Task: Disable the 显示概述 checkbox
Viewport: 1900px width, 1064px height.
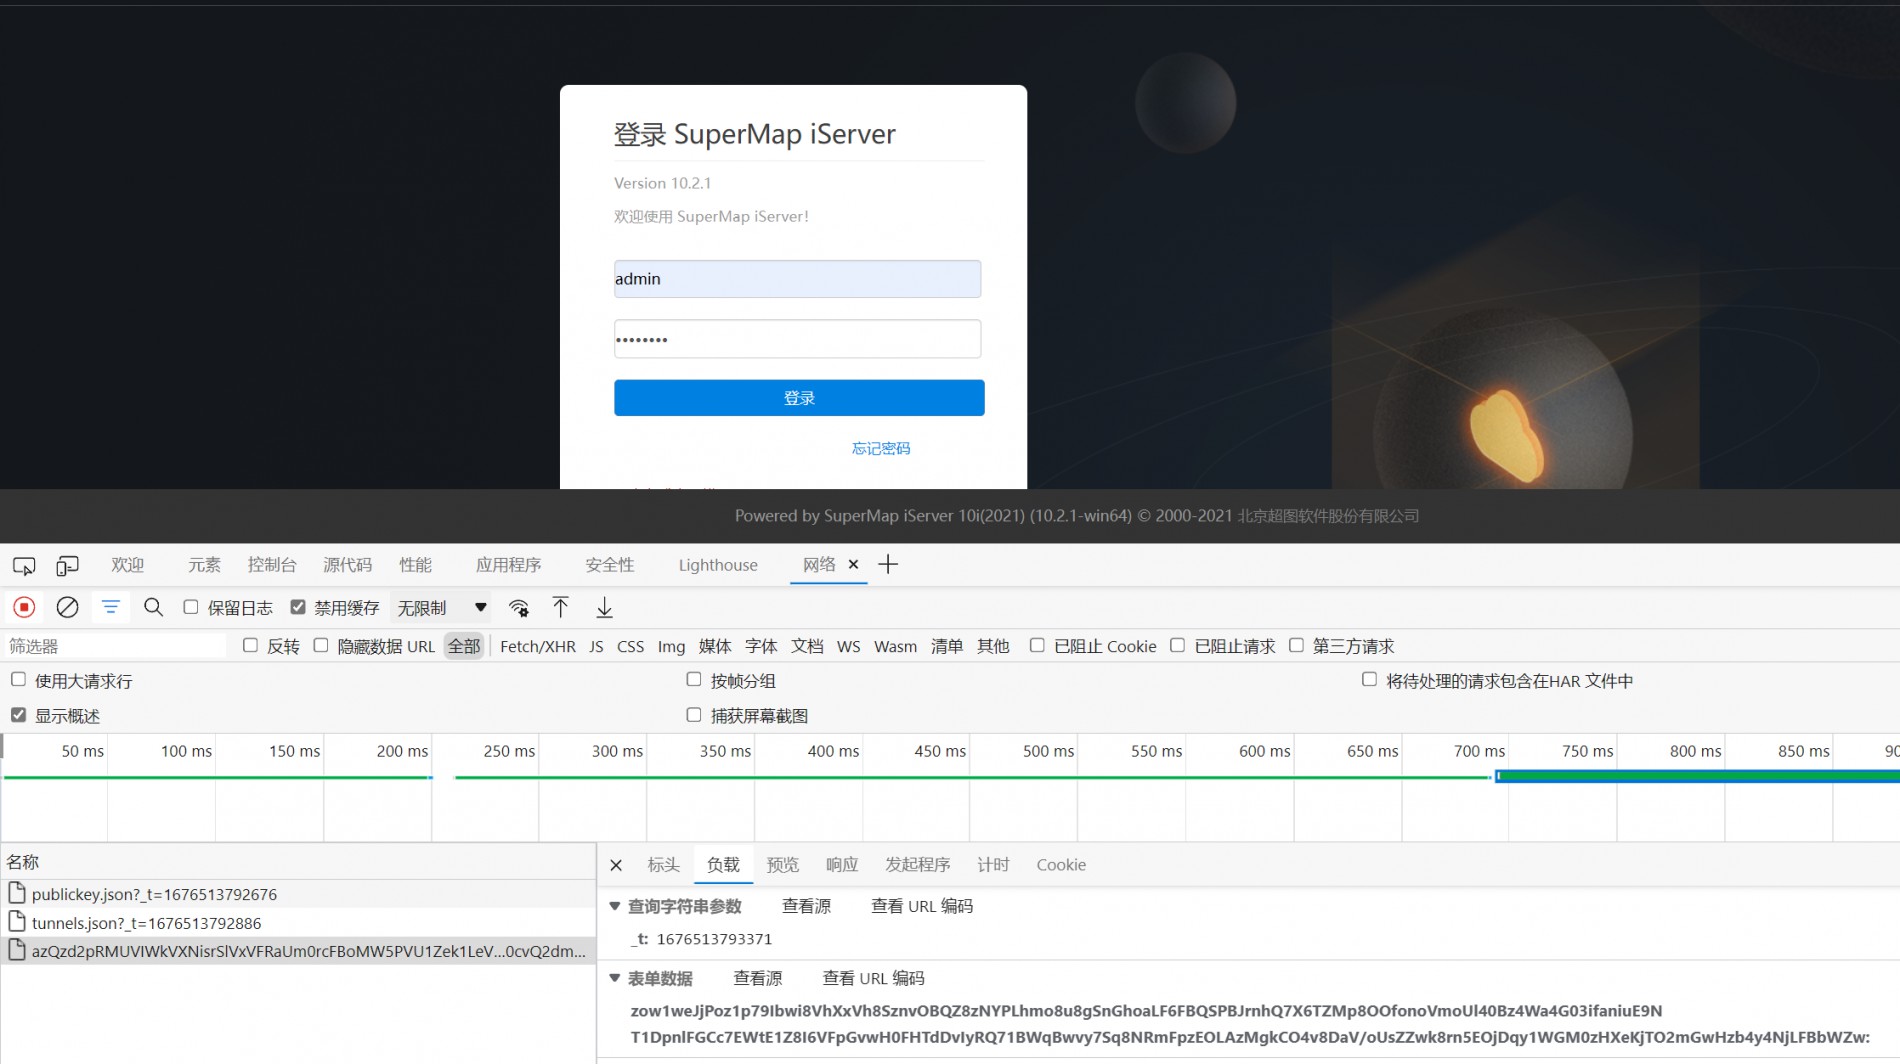Action: click(18, 715)
